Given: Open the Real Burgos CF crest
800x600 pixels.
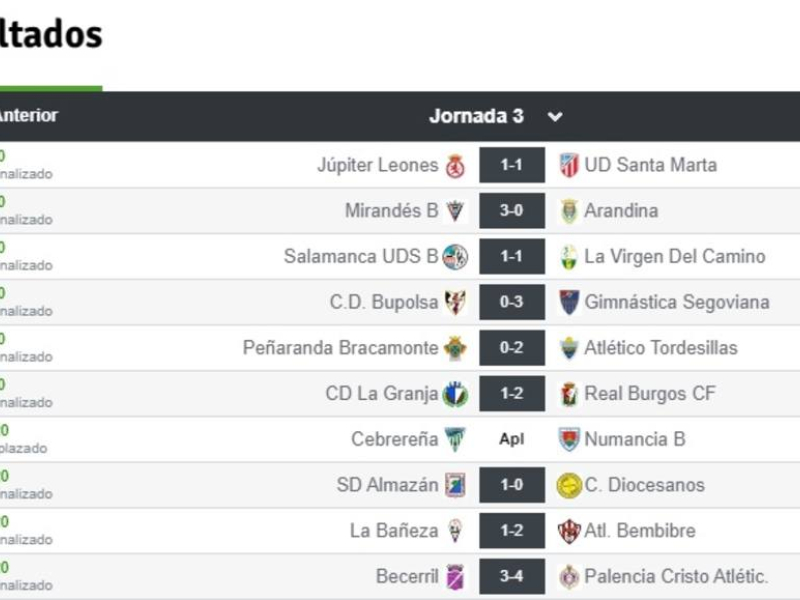Looking at the screenshot, I should 568,393.
